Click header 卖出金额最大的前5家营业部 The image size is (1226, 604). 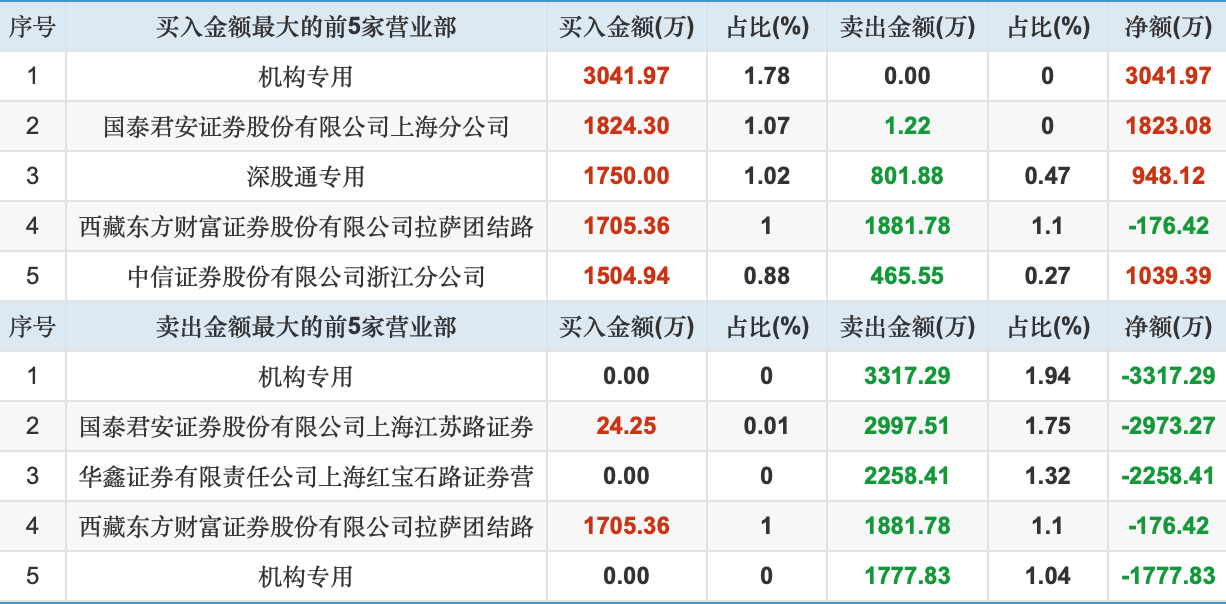click(x=306, y=327)
